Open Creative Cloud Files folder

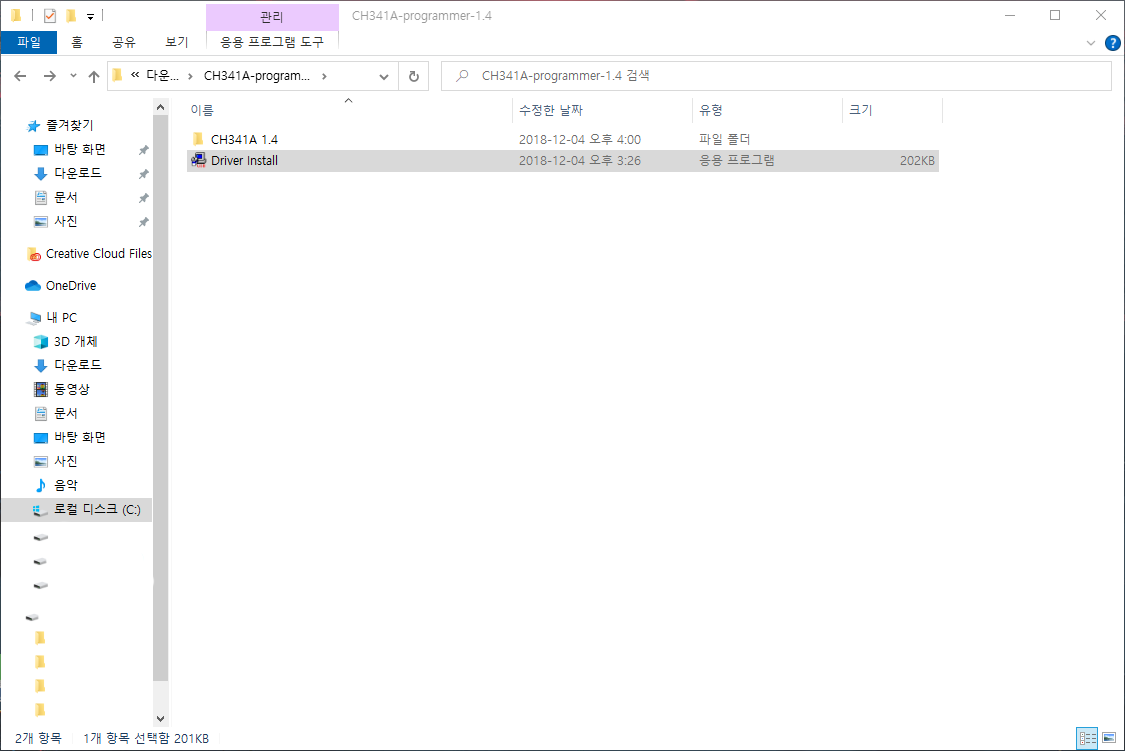point(98,254)
